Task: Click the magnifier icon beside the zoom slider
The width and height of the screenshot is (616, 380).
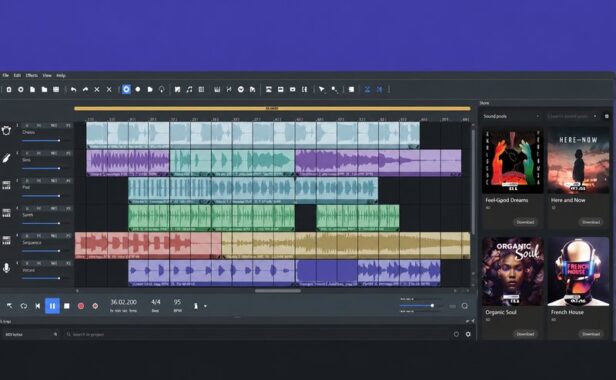Action: pos(465,306)
